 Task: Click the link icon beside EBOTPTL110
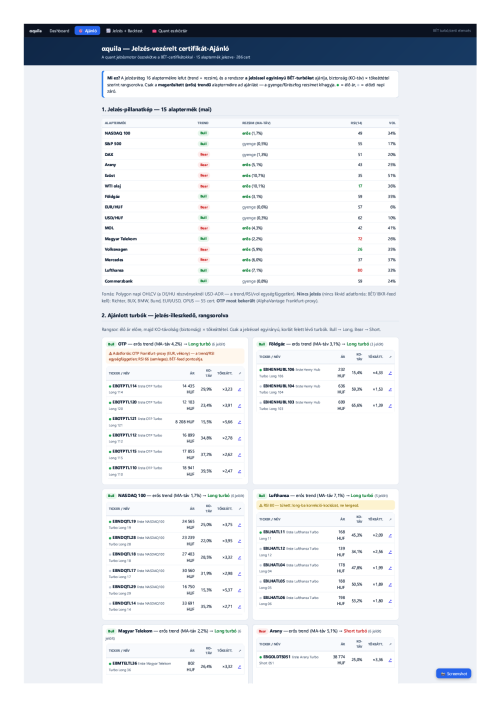[x=239, y=471]
